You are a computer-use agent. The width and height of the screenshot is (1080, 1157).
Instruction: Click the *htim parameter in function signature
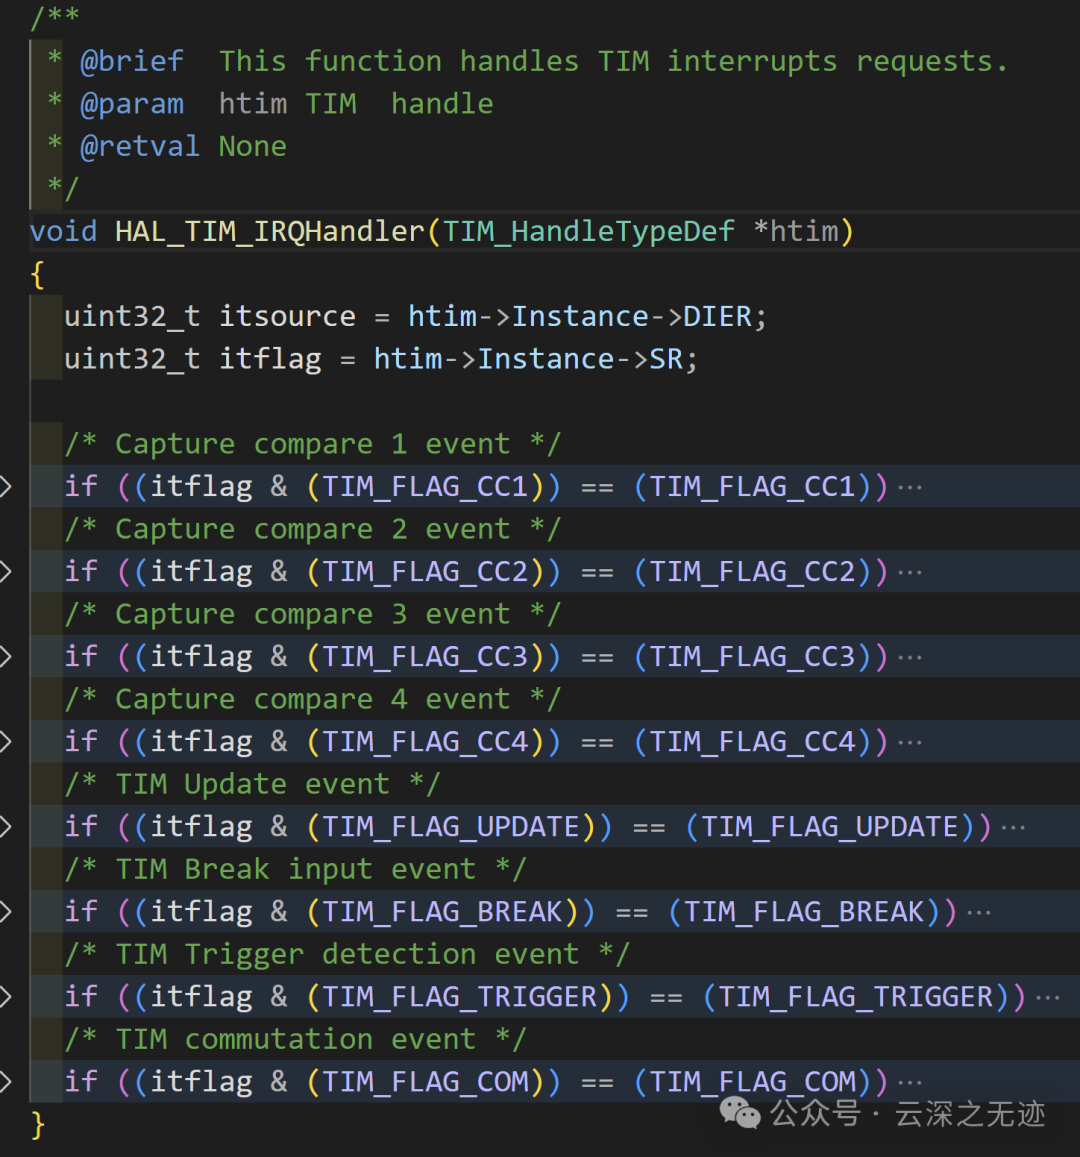point(796,232)
